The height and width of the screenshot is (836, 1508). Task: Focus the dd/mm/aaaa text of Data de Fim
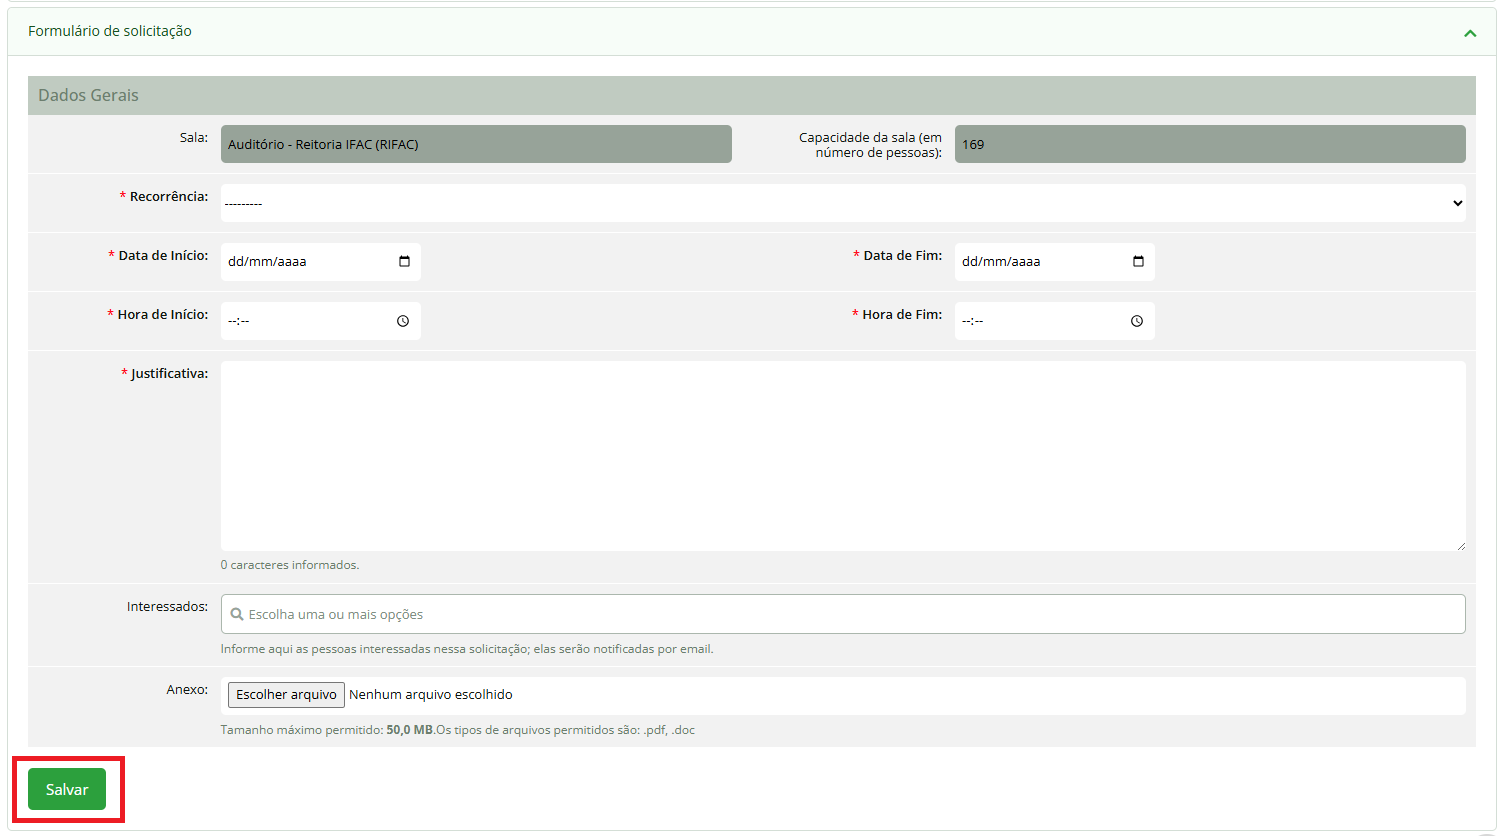pos(1001,262)
